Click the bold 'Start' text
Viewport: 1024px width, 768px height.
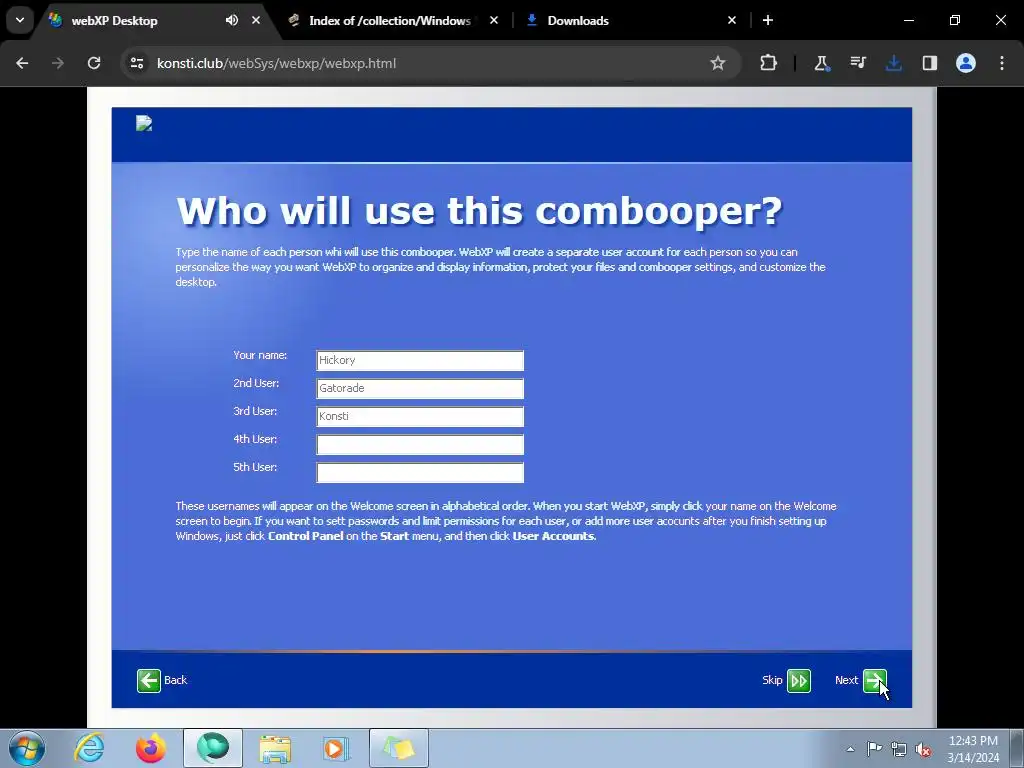point(394,536)
